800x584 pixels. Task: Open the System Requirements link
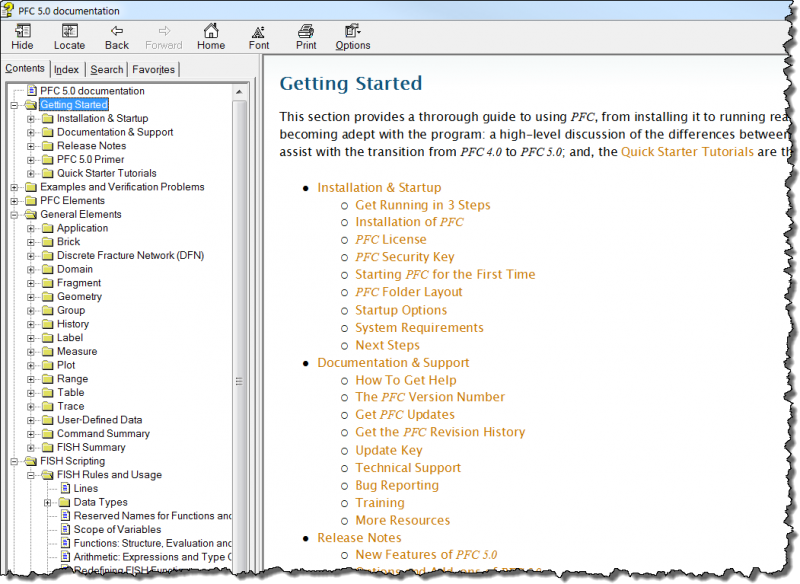[419, 327]
